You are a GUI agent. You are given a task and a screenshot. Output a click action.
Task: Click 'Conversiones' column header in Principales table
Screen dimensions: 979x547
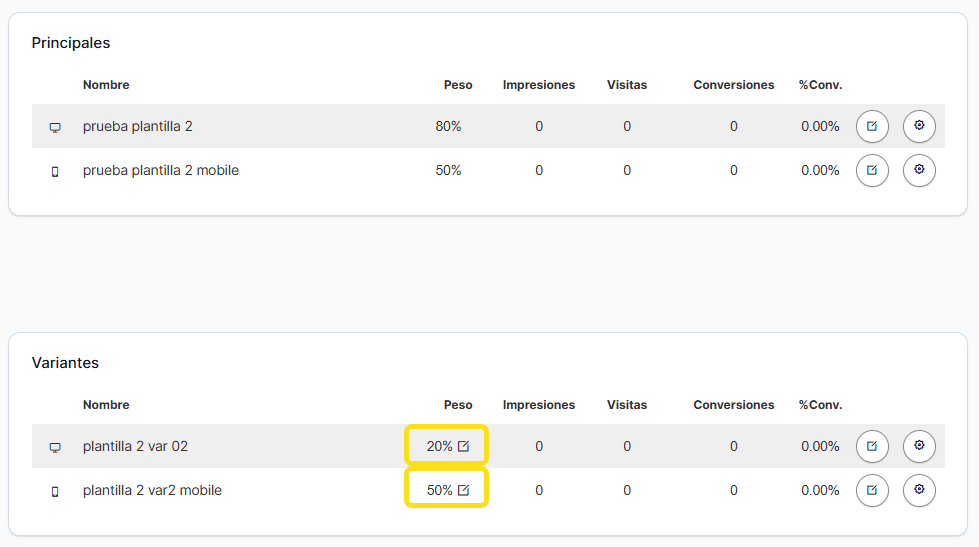[733, 85]
